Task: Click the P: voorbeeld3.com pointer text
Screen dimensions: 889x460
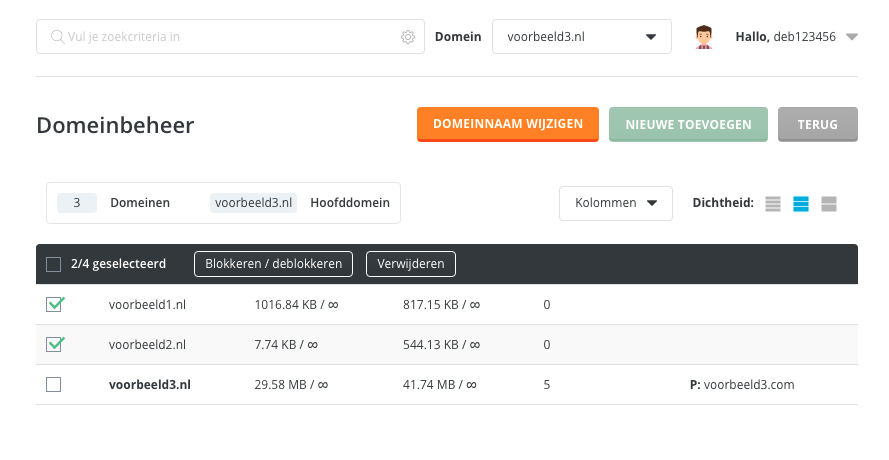Action: point(742,385)
